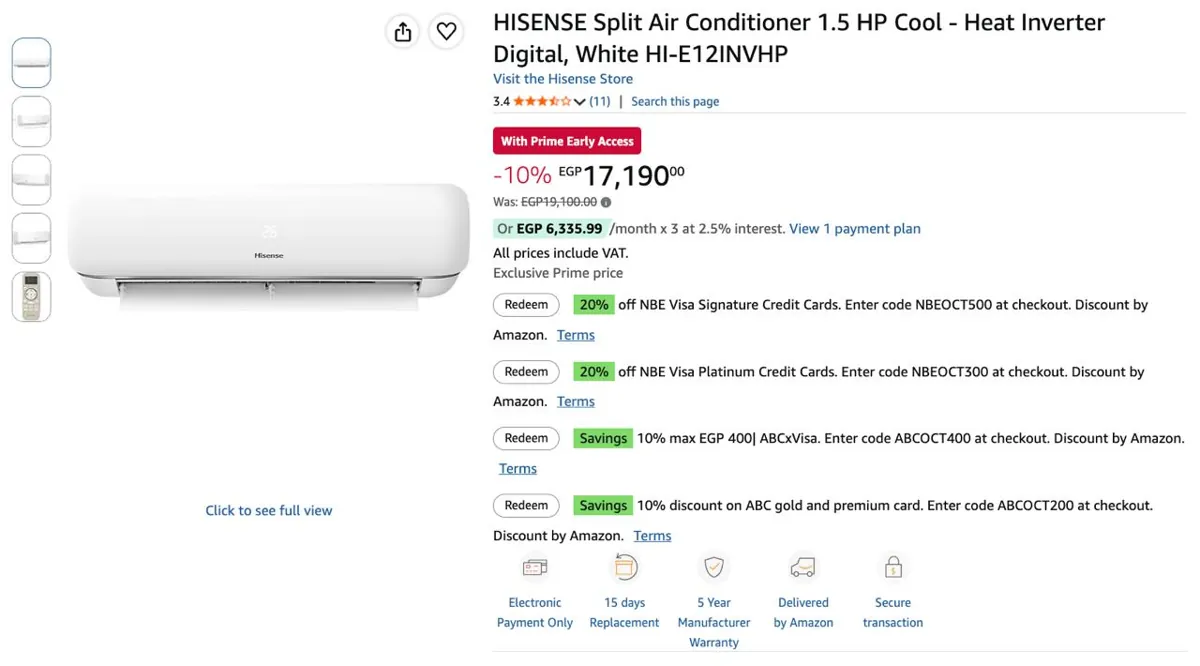Click the 5 Year Manufacturer Warranty shield icon

click(714, 568)
